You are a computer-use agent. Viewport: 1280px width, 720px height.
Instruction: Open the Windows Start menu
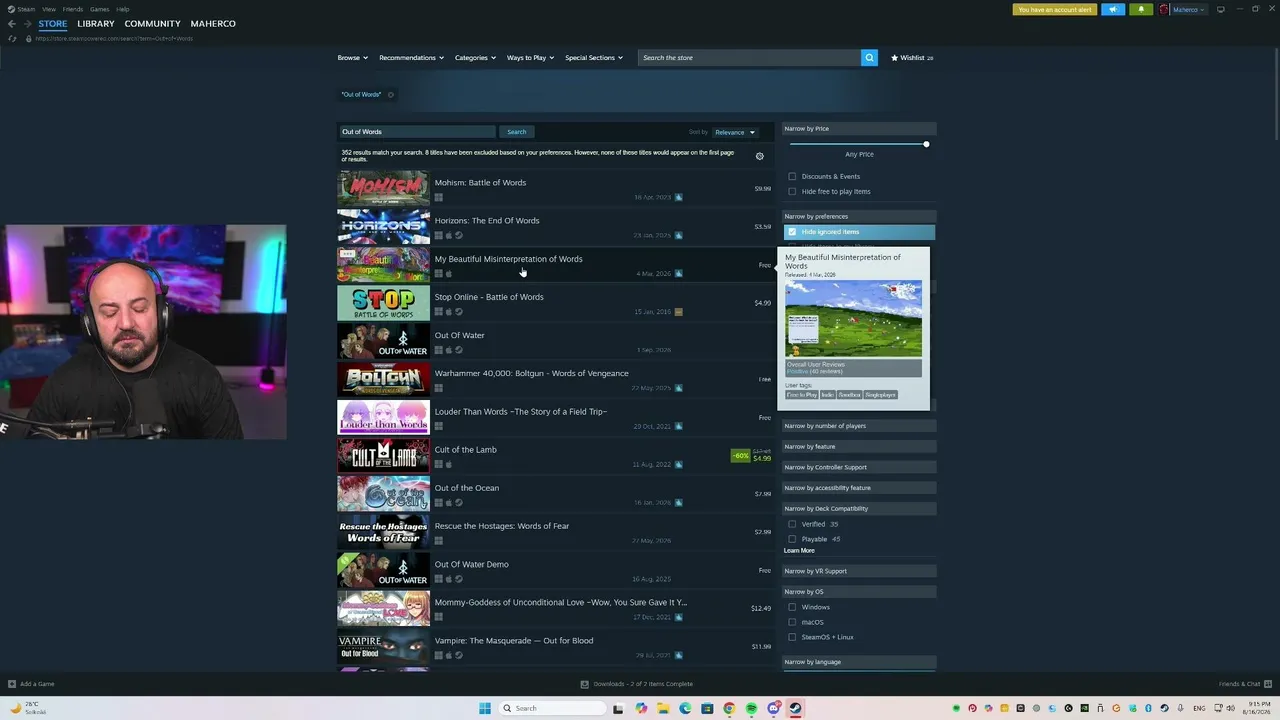pyautogui.click(x=485, y=708)
